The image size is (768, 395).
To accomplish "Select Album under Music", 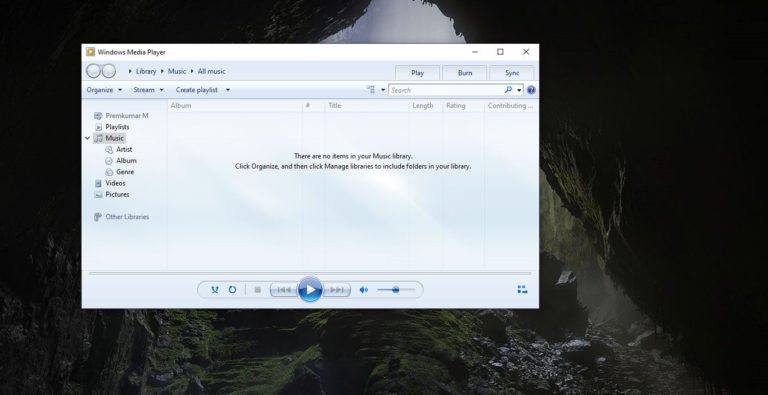I will (x=126, y=161).
